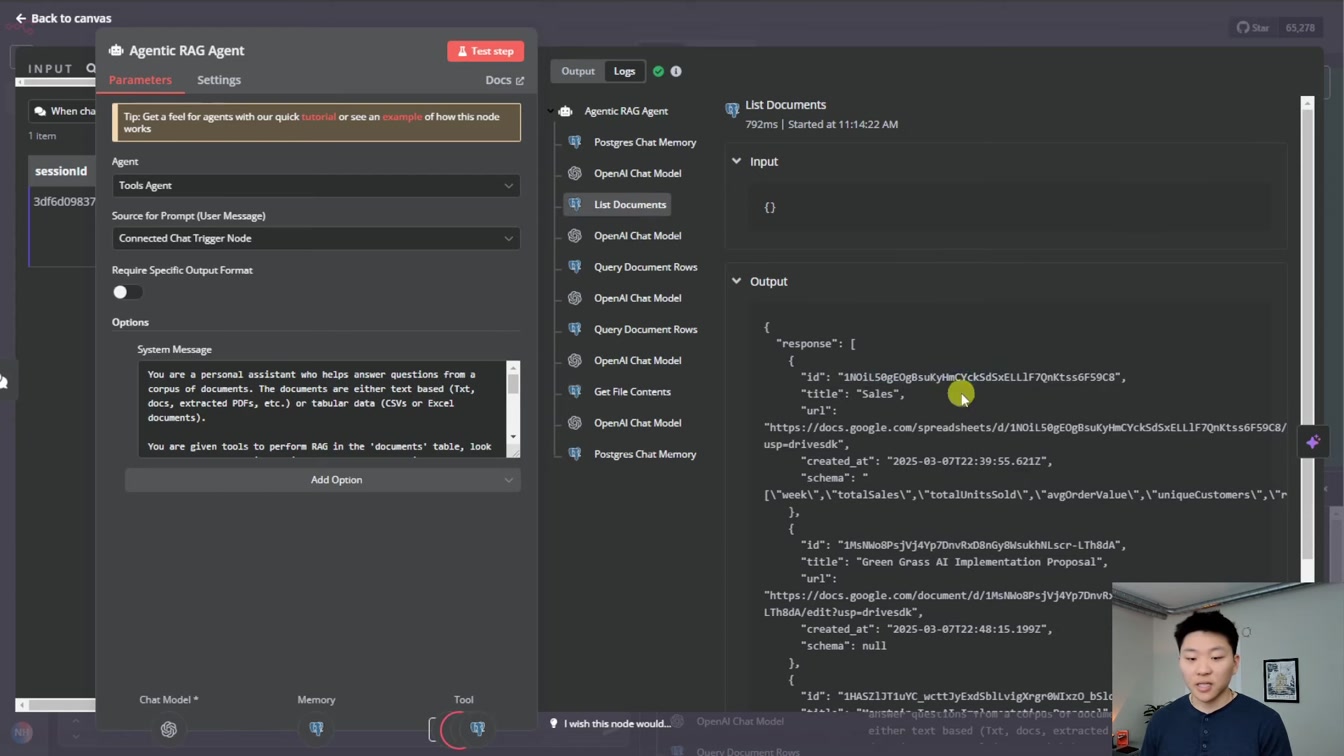
Task: Click the System Message scrollbar thumb
Action: tap(513, 383)
